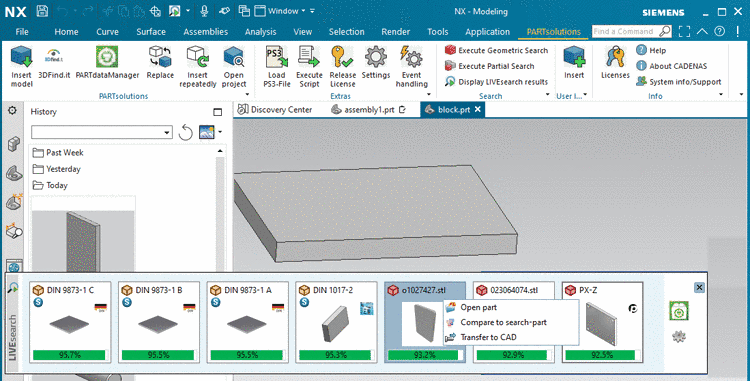Open the help question mark icon

point(719,32)
